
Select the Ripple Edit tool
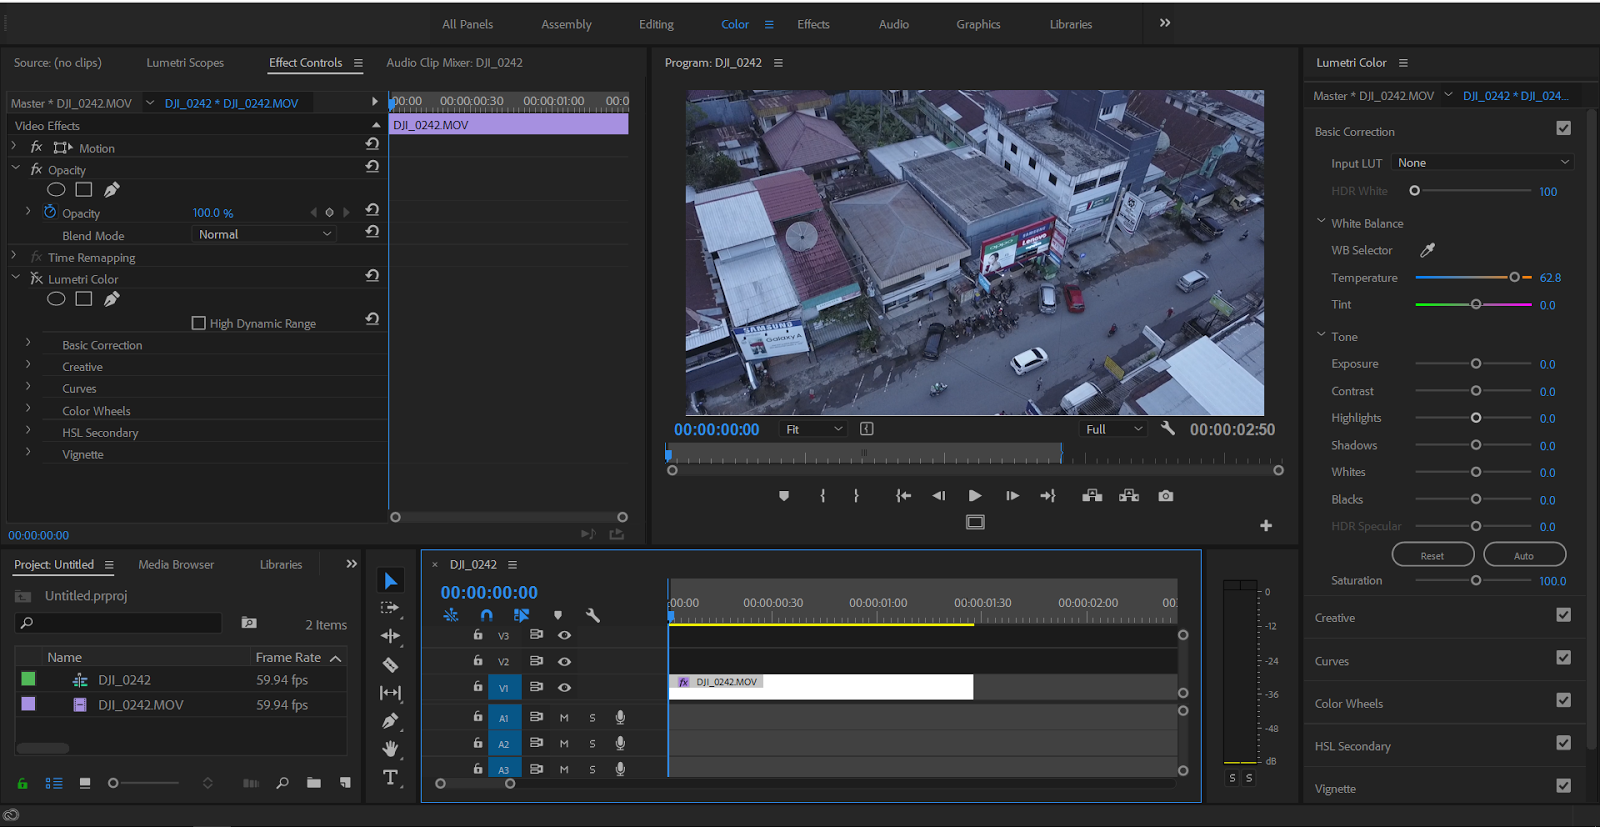390,636
